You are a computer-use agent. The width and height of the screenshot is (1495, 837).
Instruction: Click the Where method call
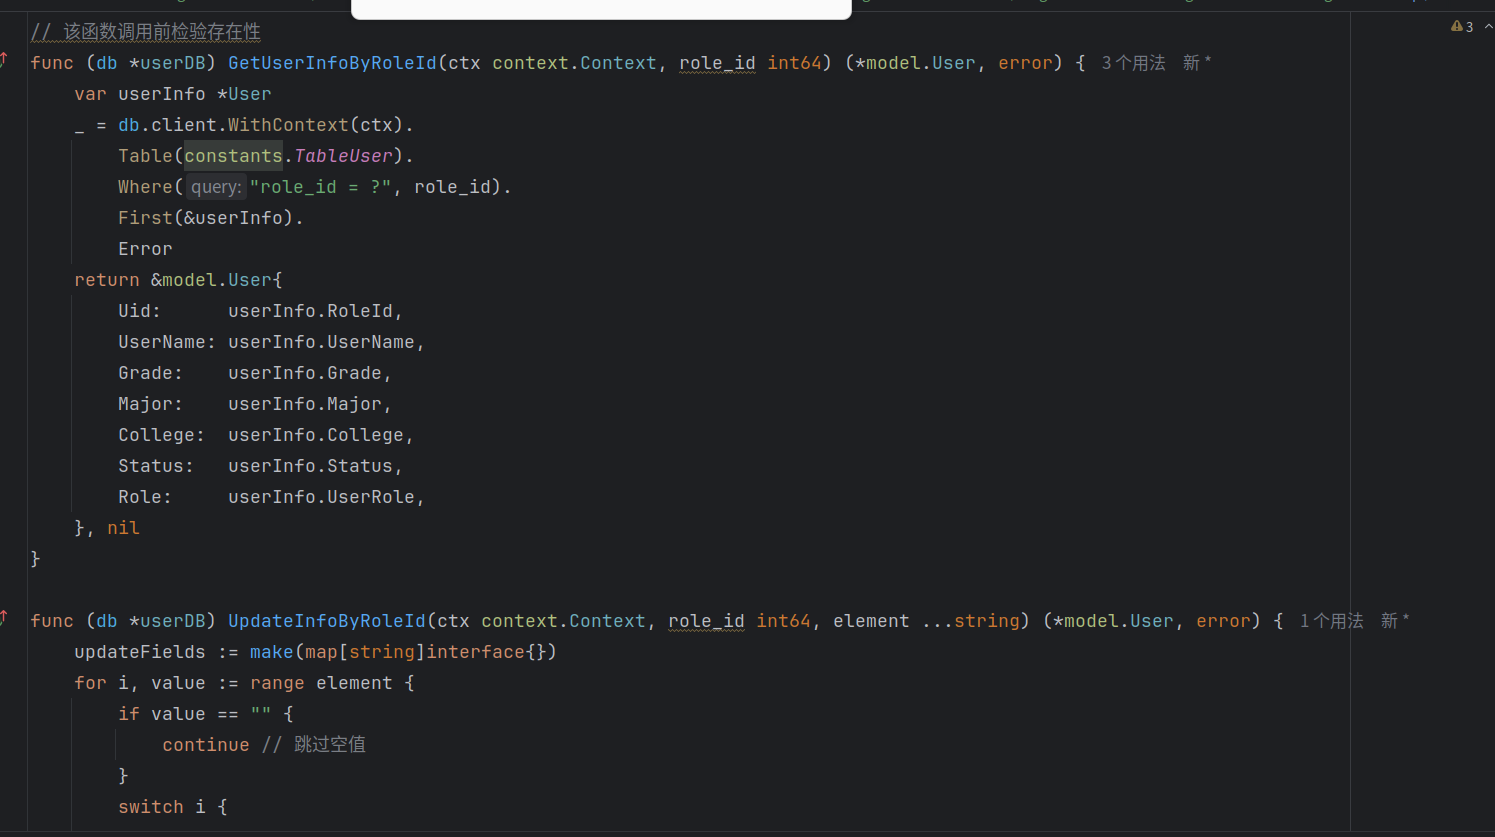[145, 187]
